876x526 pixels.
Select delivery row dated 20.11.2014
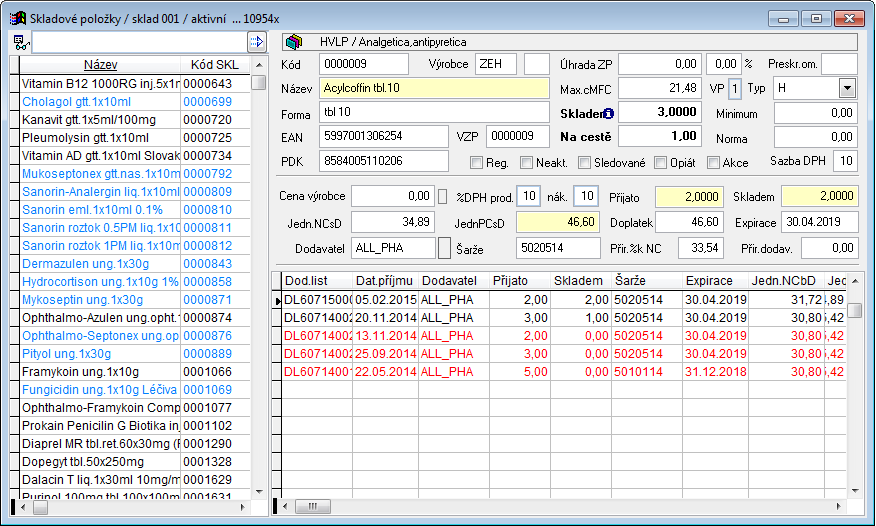pyautogui.click(x=385, y=317)
